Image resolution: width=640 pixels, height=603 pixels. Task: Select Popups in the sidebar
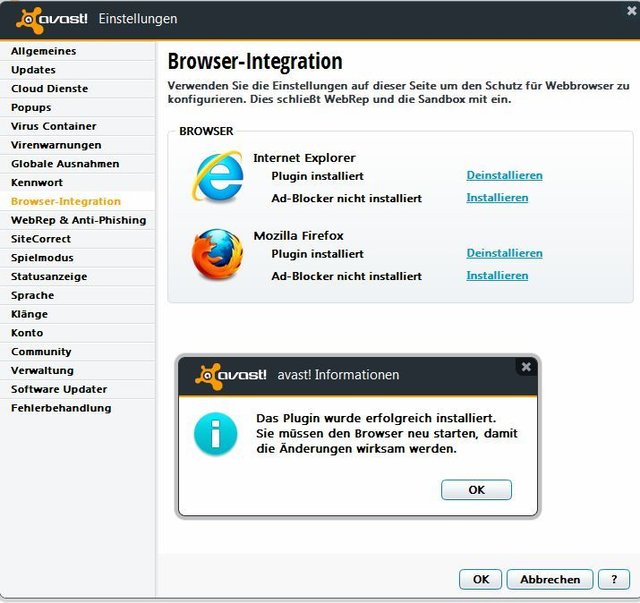[x=78, y=107]
